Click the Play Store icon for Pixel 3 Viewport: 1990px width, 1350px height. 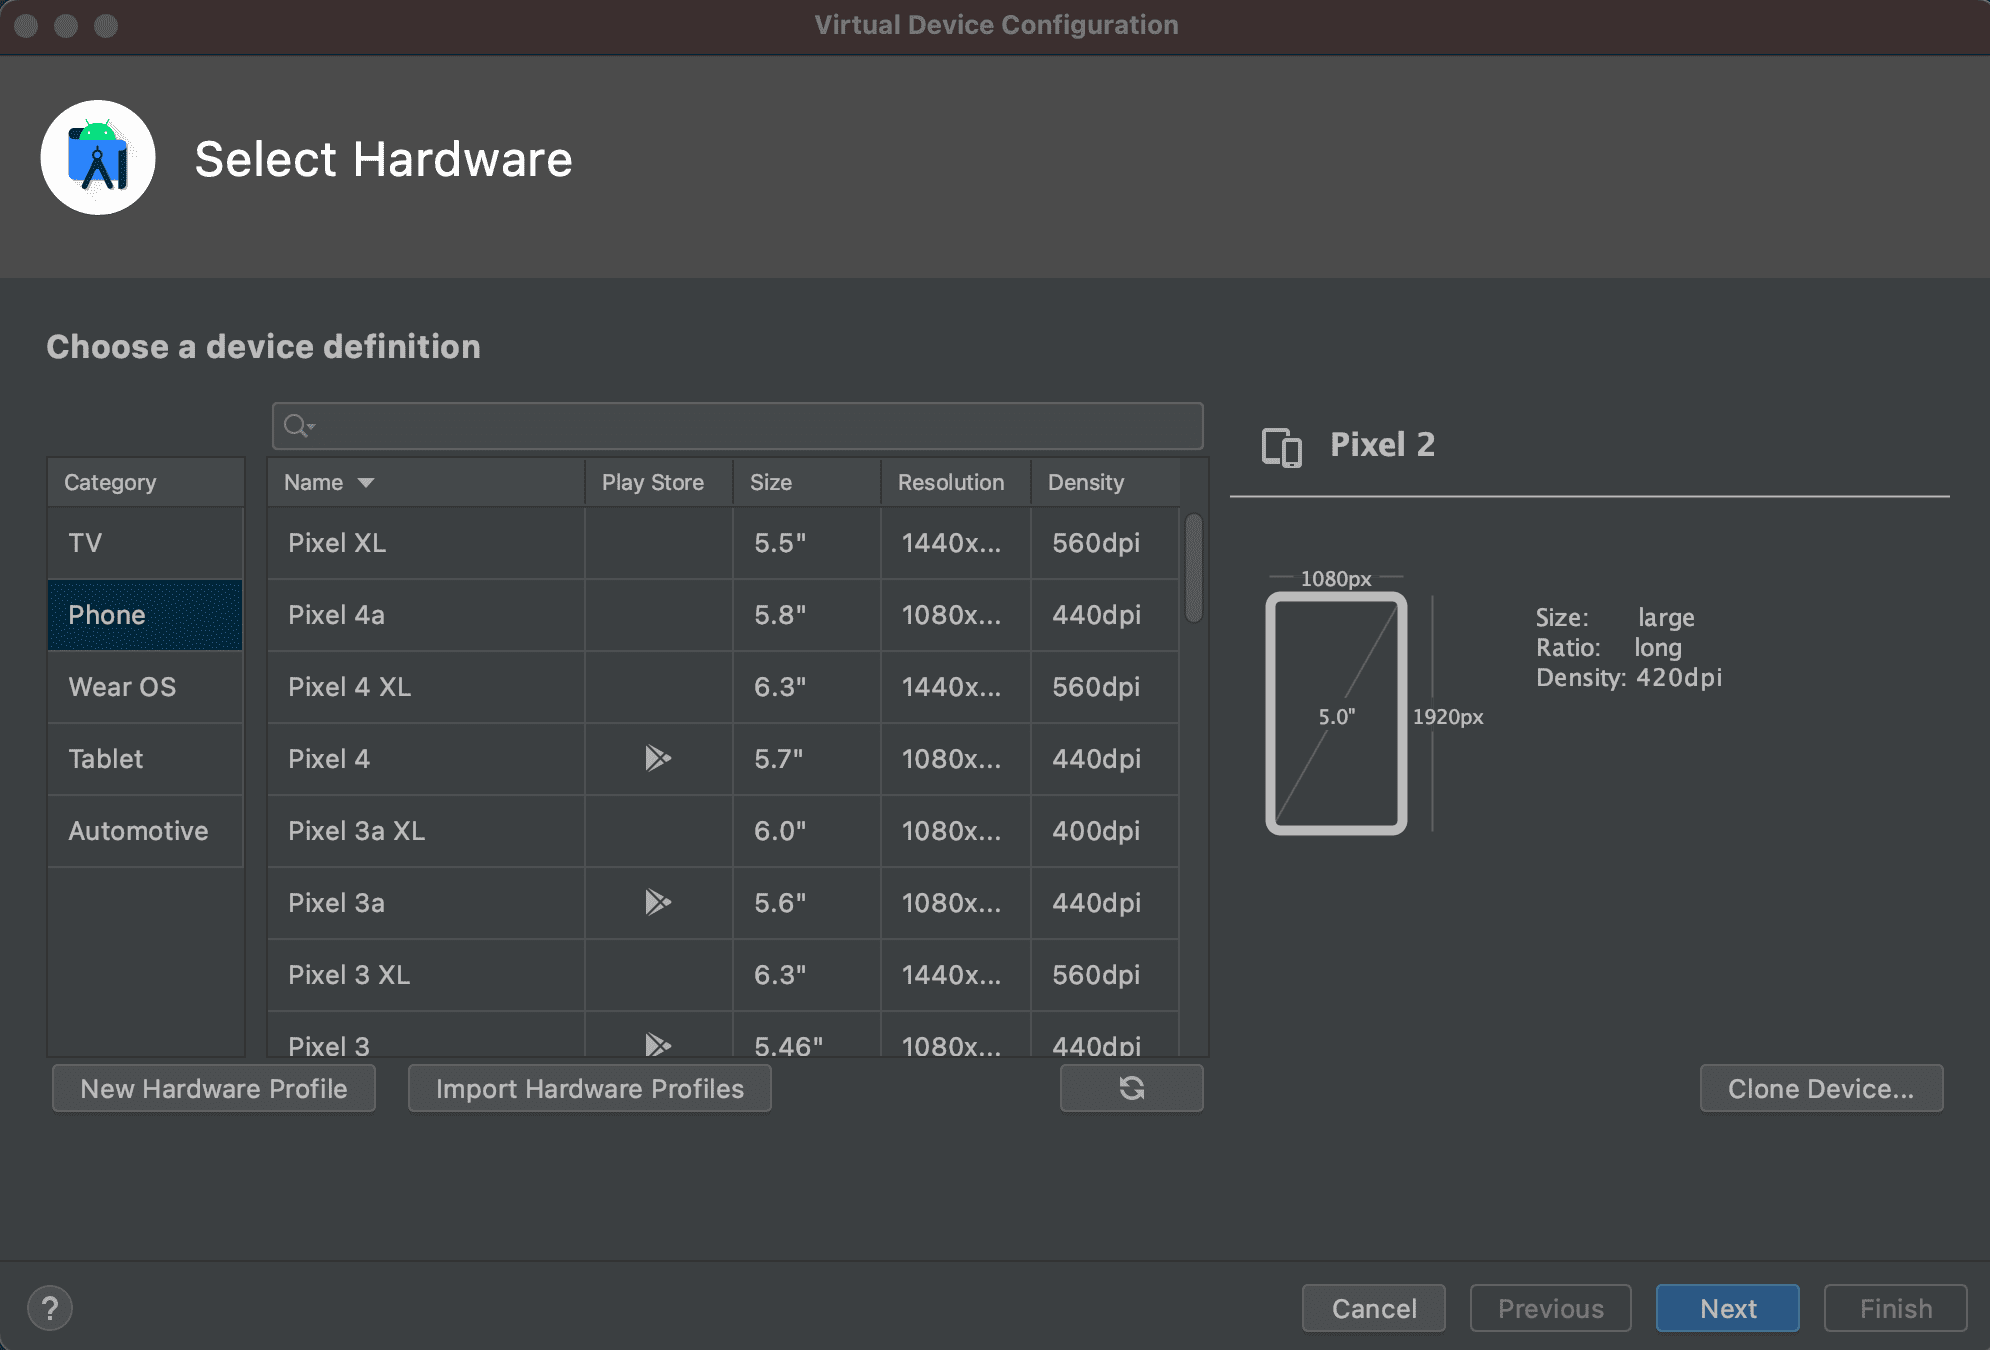pyautogui.click(x=657, y=1044)
